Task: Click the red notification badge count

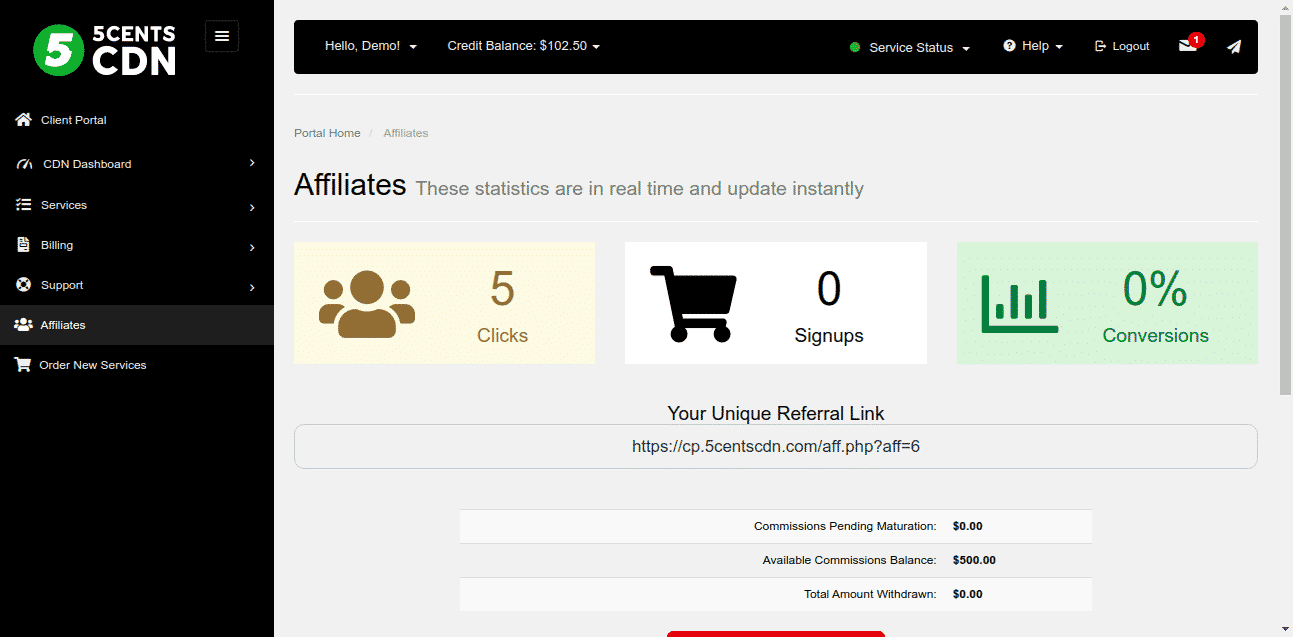Action: pyautogui.click(x=1197, y=39)
